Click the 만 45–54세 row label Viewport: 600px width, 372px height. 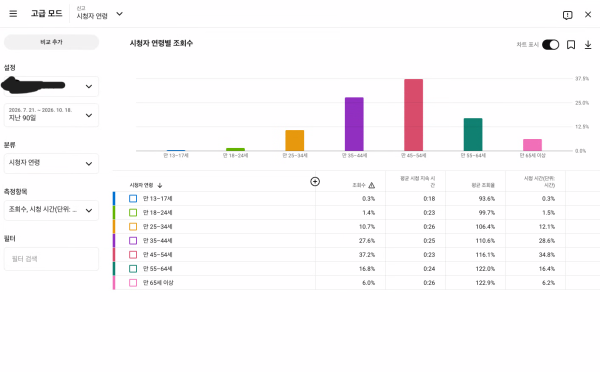coord(158,255)
